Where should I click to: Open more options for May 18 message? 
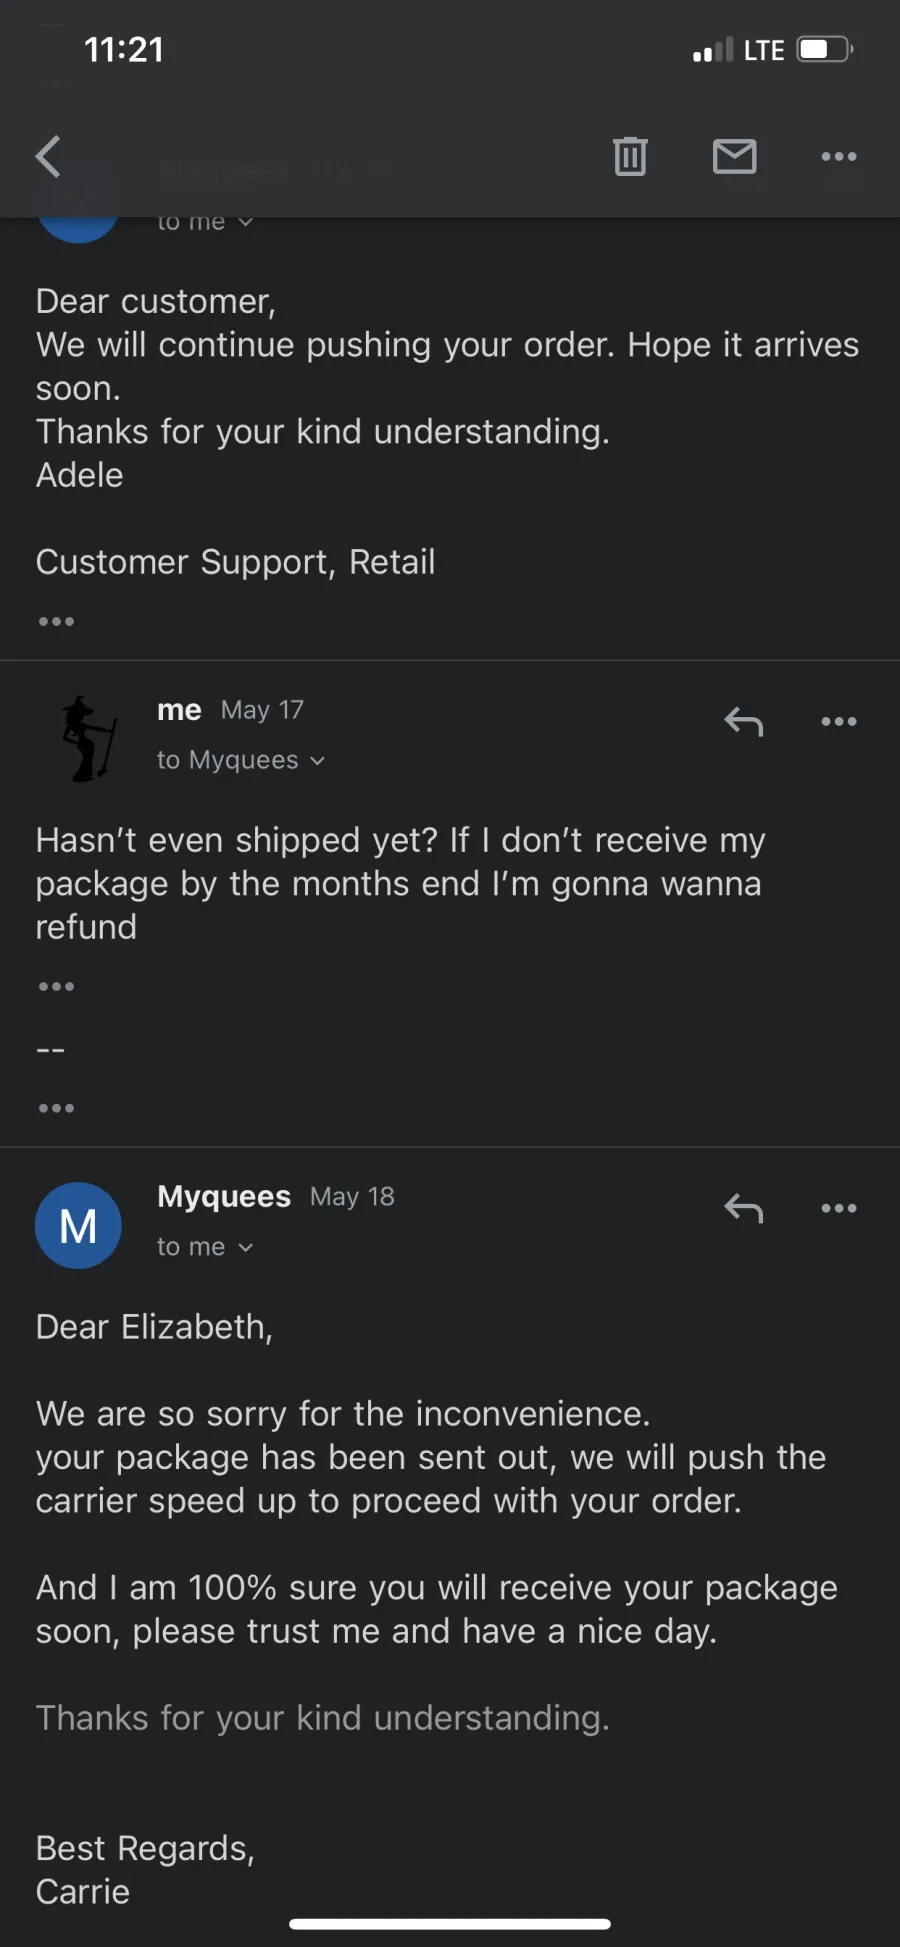pyautogui.click(x=838, y=1208)
